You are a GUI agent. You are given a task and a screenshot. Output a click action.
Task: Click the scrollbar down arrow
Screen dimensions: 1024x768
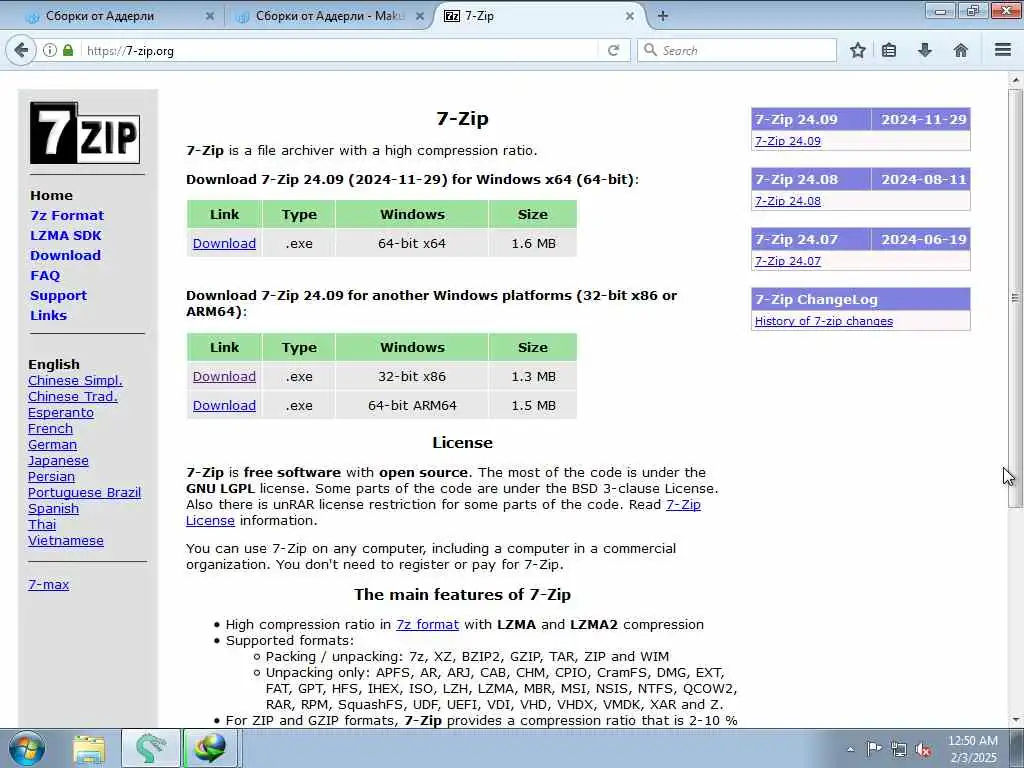coord(1015,720)
